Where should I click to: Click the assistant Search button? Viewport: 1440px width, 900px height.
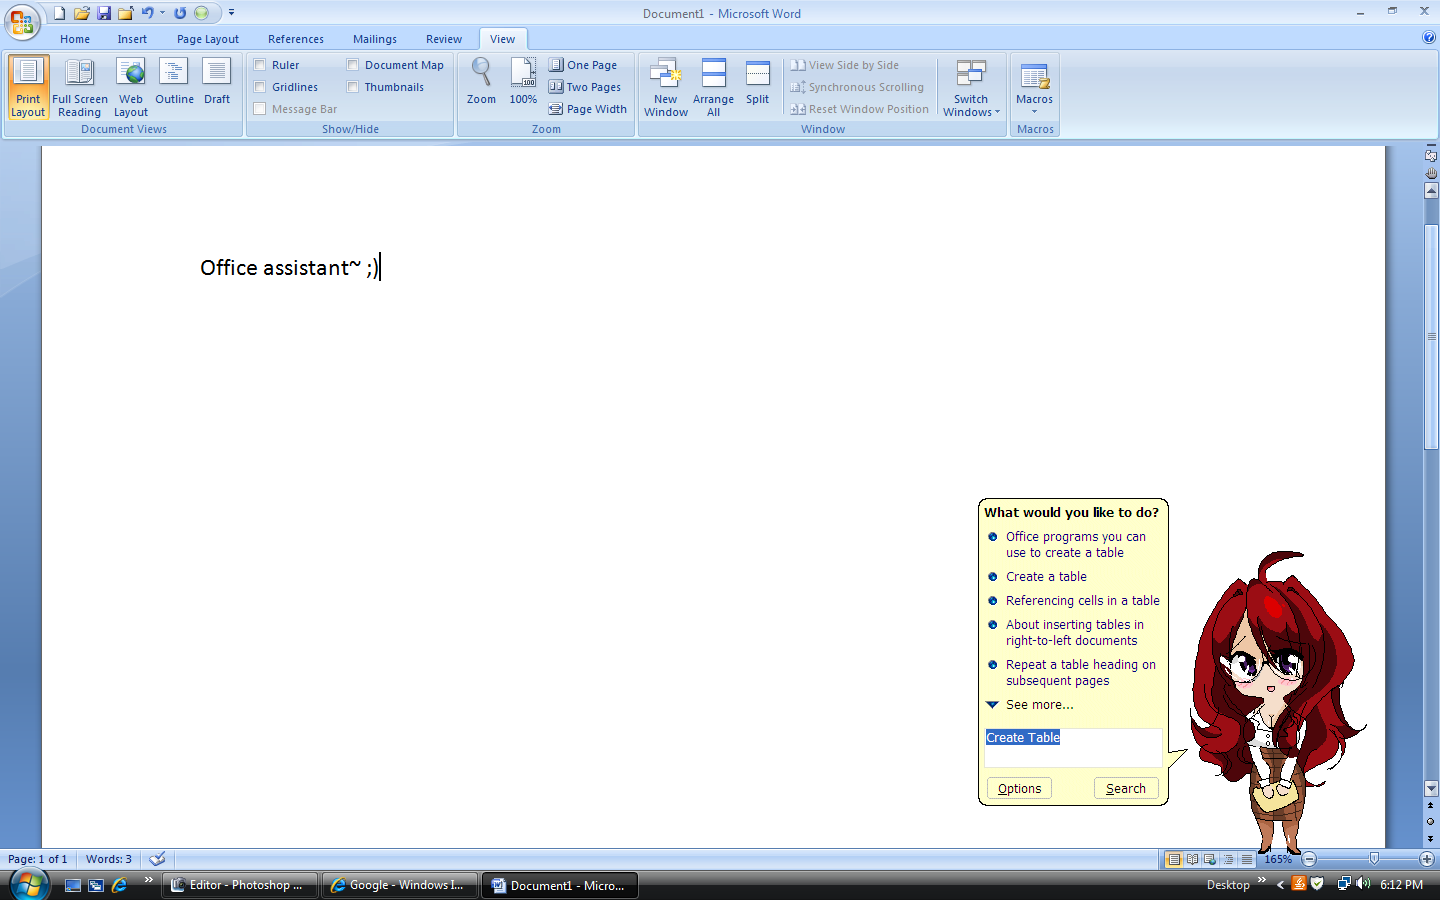tap(1126, 788)
